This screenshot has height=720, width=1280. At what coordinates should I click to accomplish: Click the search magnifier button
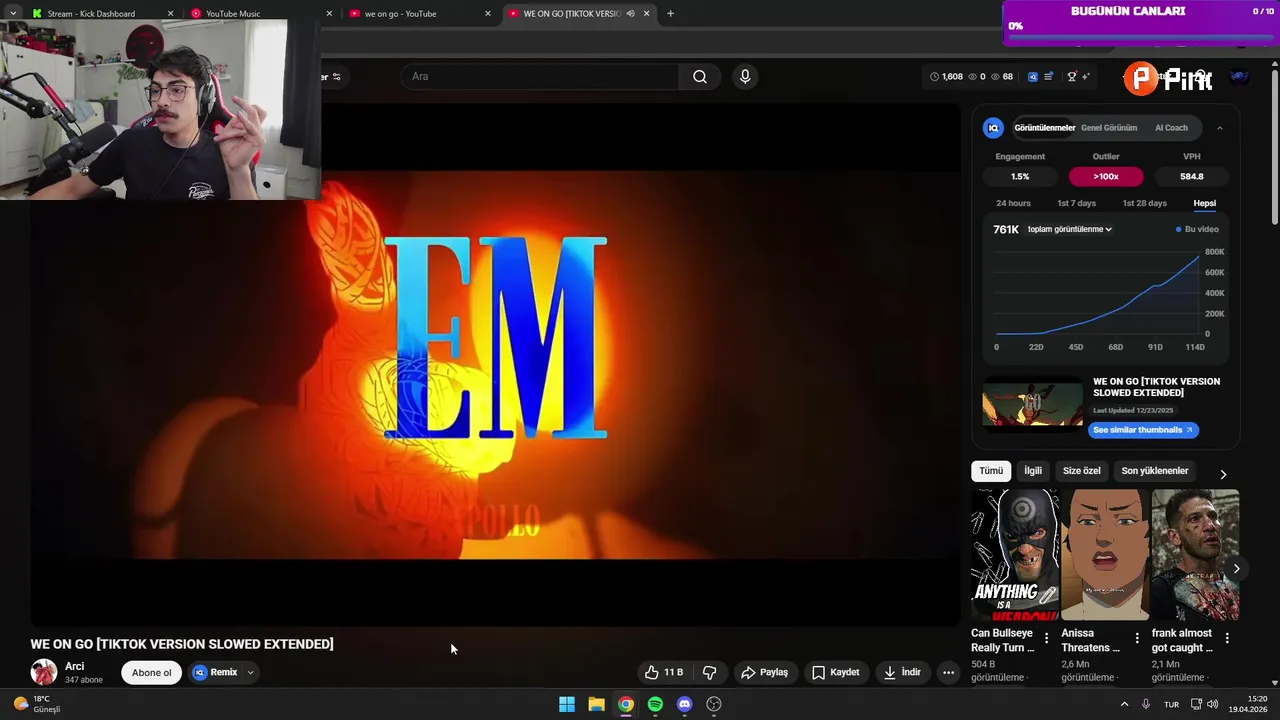coord(700,77)
